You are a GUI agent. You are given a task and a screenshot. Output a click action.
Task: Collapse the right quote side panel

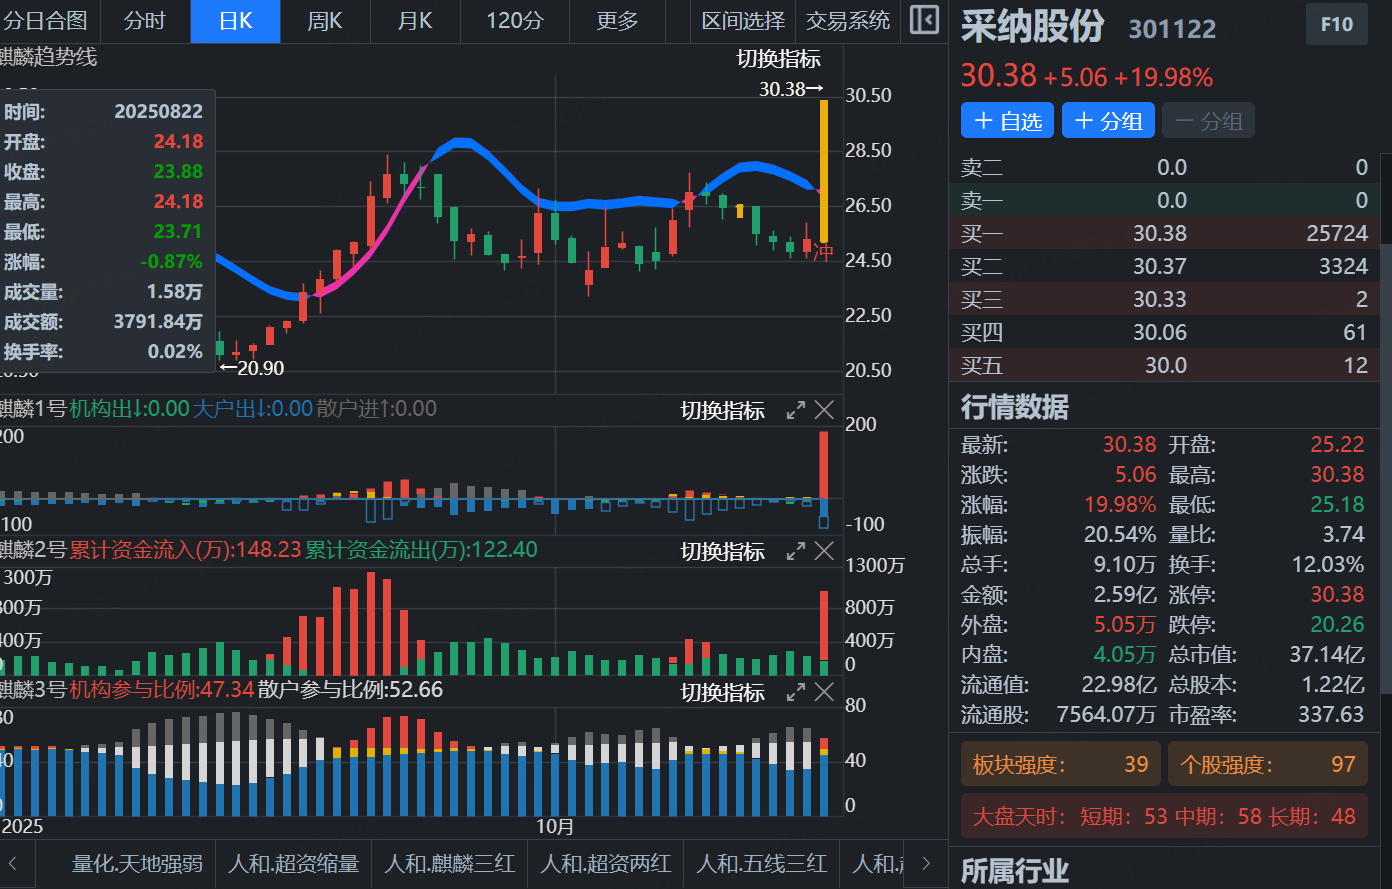pos(924,21)
